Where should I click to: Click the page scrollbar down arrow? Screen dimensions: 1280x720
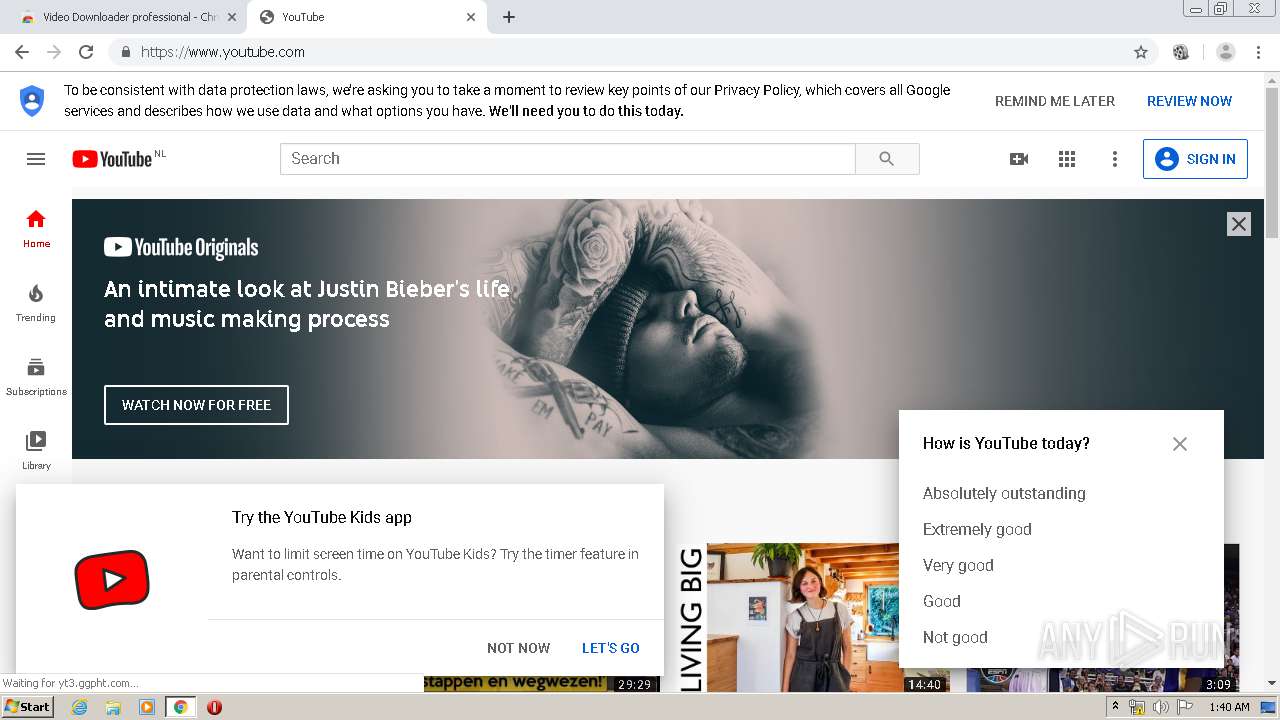1271,683
